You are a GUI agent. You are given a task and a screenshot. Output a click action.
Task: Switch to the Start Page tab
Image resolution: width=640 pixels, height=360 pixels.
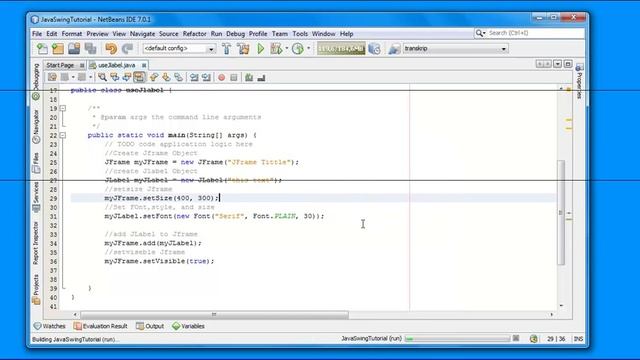click(x=60, y=65)
